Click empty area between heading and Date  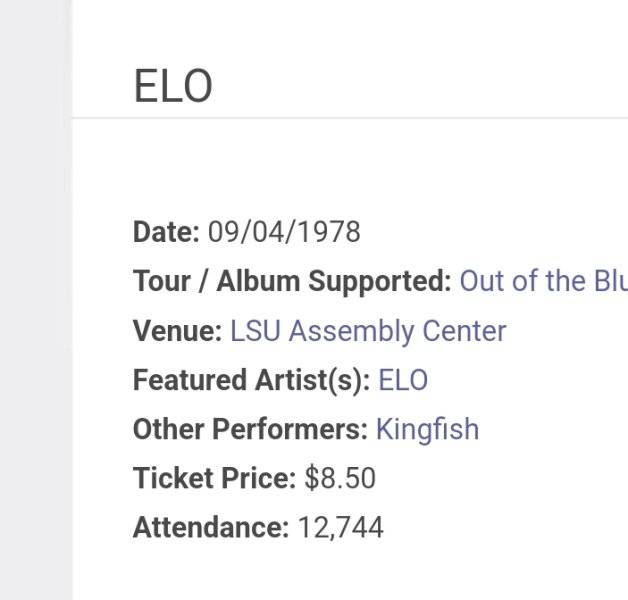(350, 168)
